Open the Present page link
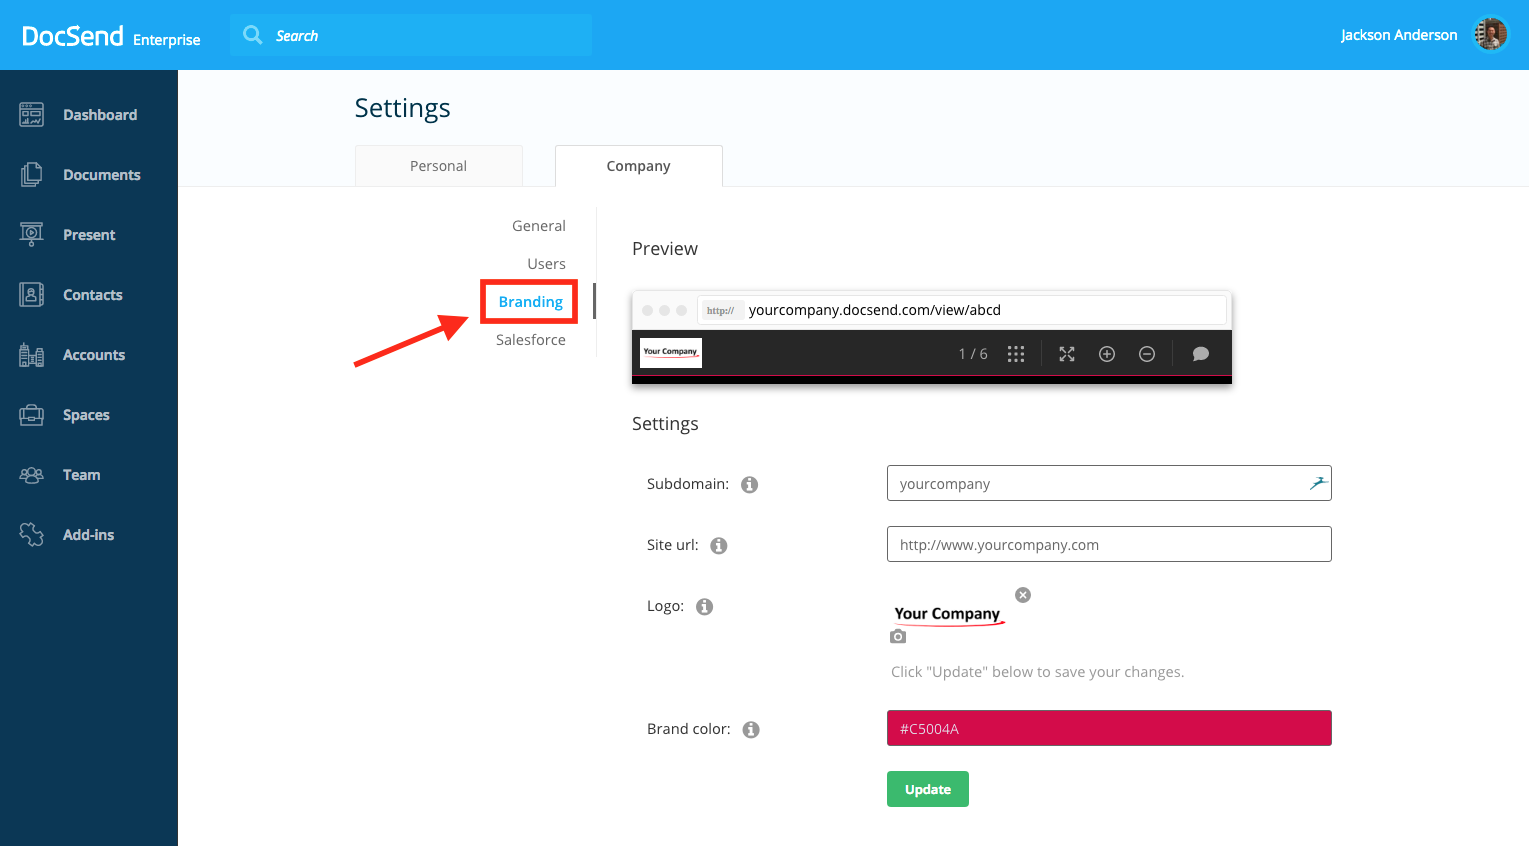 coord(89,235)
